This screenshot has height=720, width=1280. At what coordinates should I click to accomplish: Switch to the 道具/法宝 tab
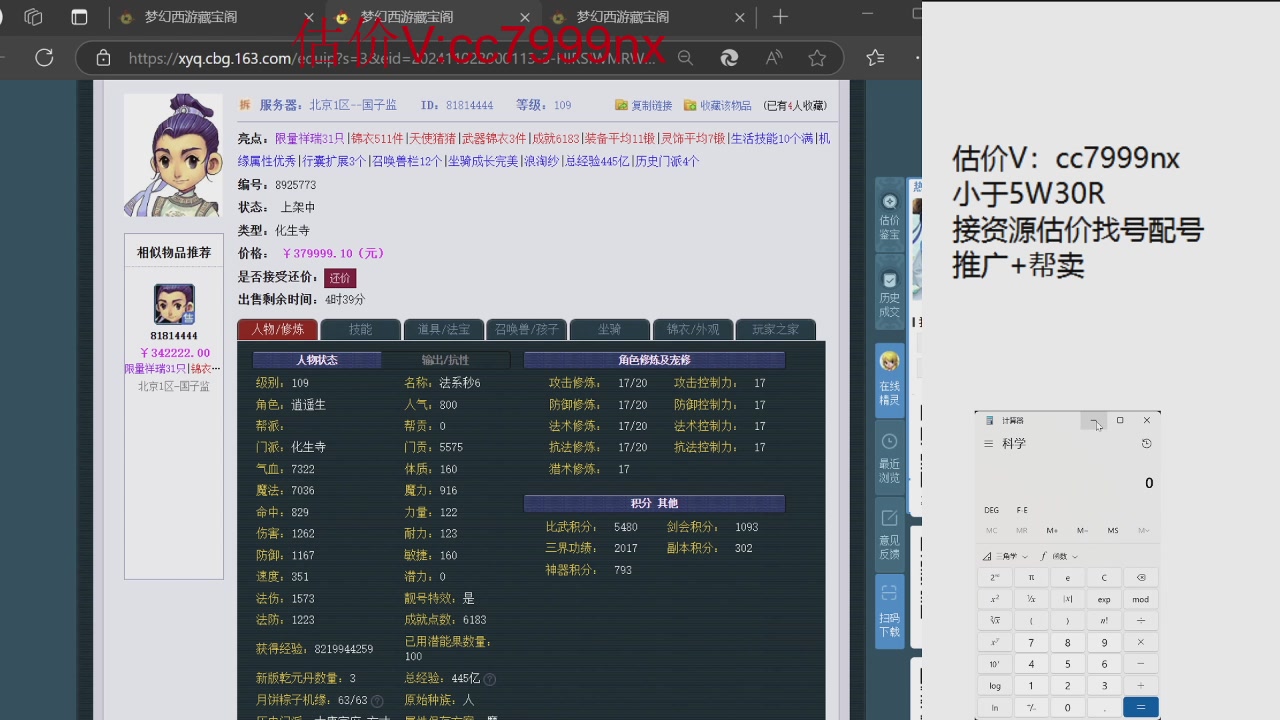tap(443, 329)
